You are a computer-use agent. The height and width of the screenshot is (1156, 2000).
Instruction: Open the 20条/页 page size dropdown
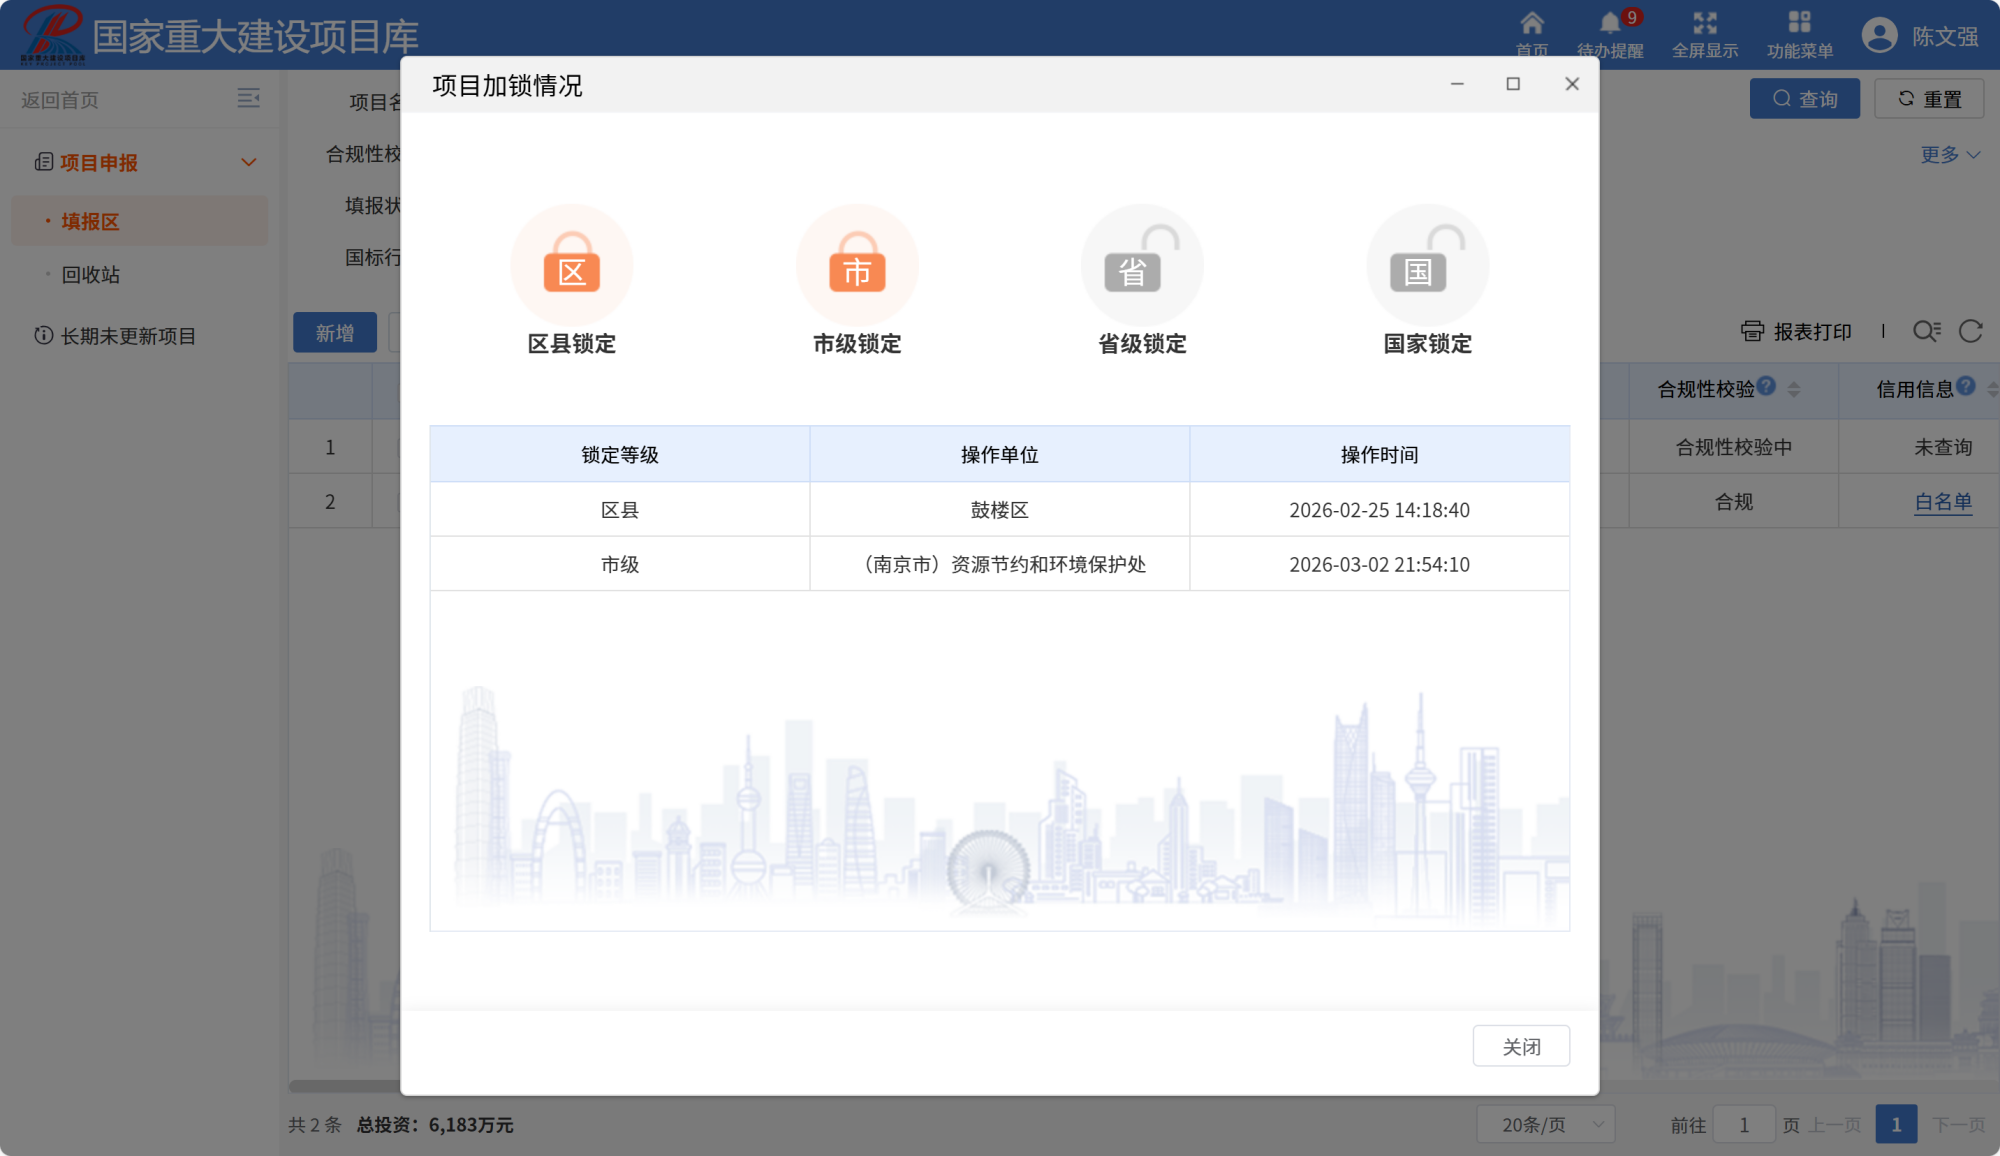tap(1546, 1125)
